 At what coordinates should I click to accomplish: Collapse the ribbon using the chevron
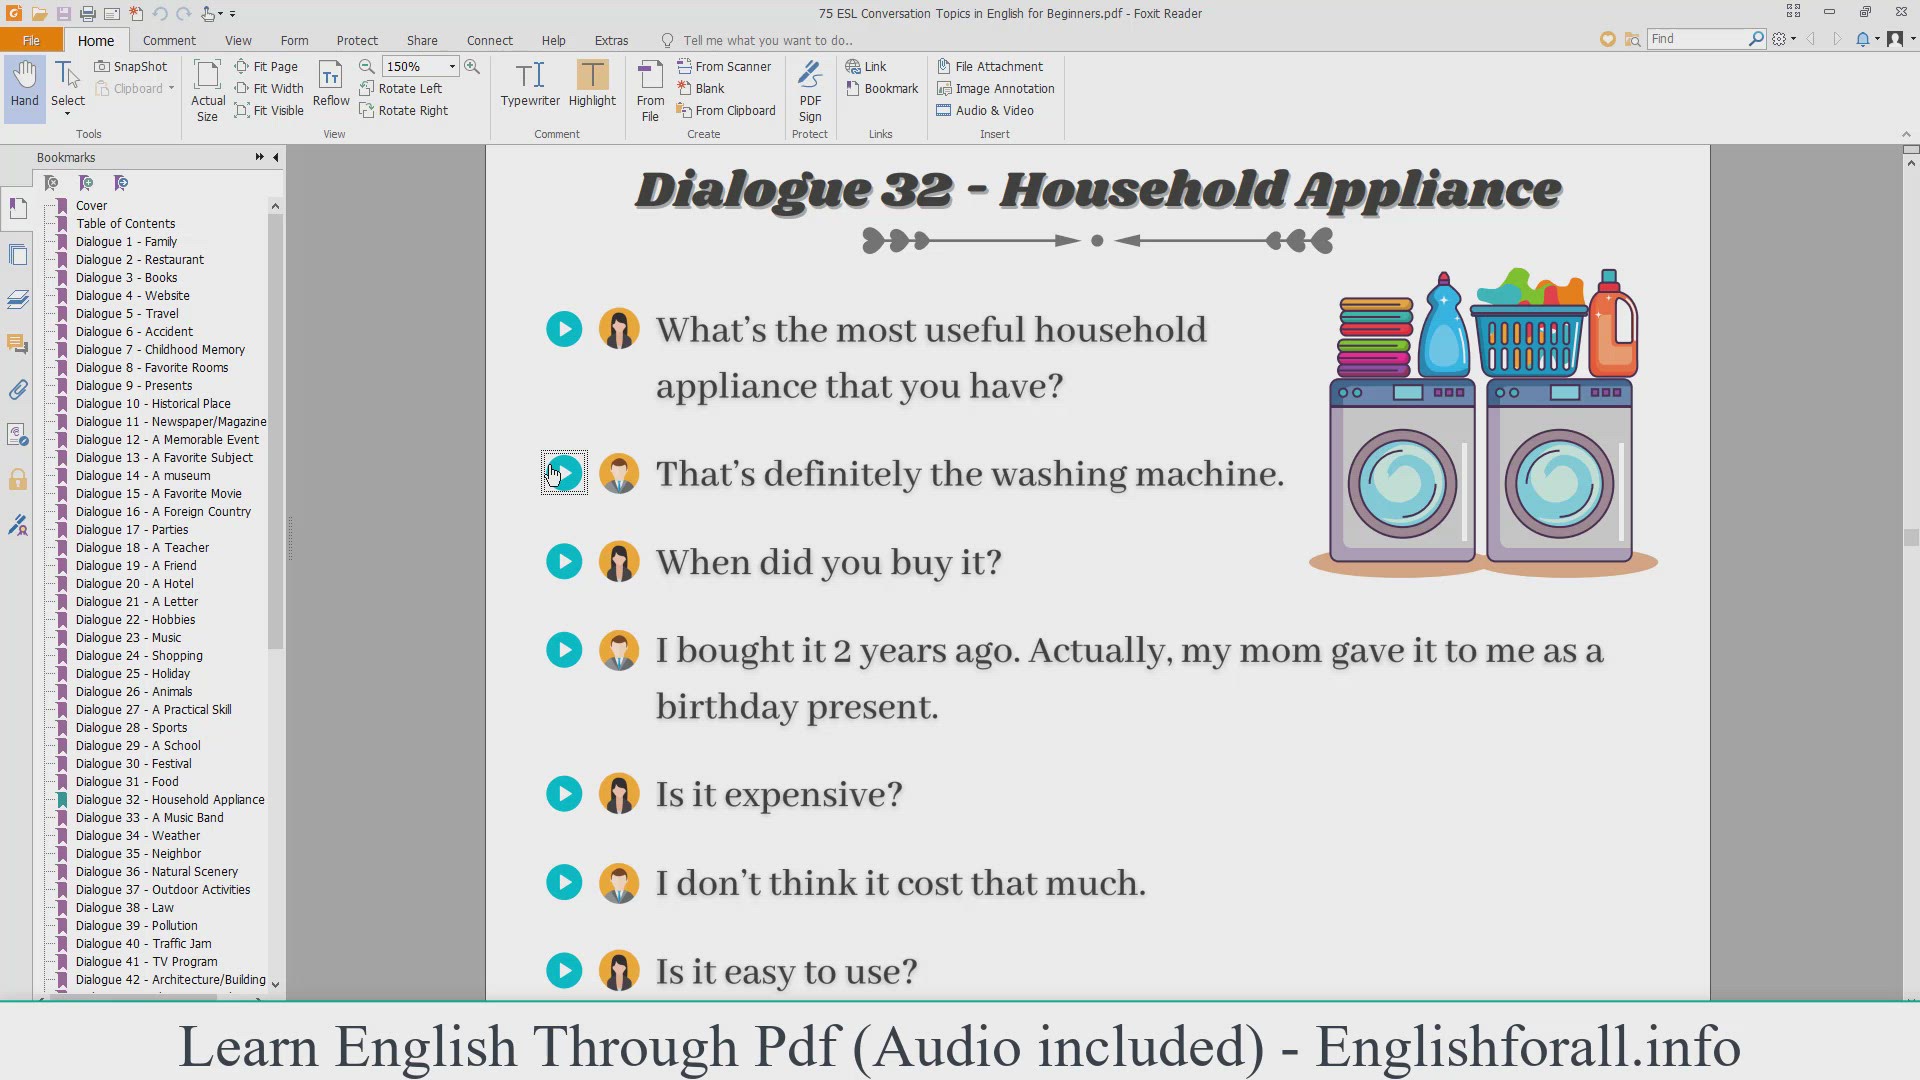pos(1905,134)
